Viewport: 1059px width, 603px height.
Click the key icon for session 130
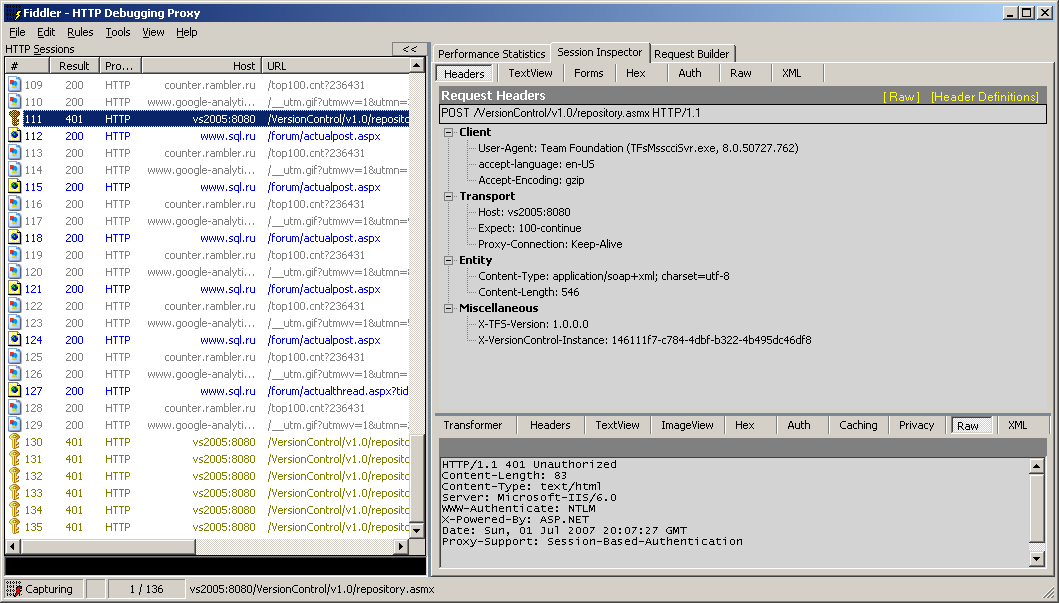click(x=14, y=442)
